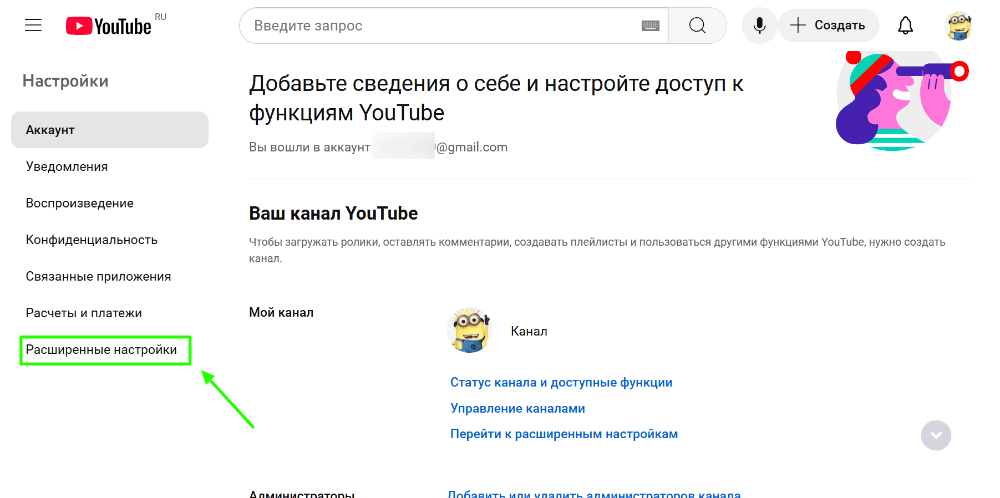1000x498 pixels.
Task: Click the Настройки sidebar title
Action: [x=66, y=81]
